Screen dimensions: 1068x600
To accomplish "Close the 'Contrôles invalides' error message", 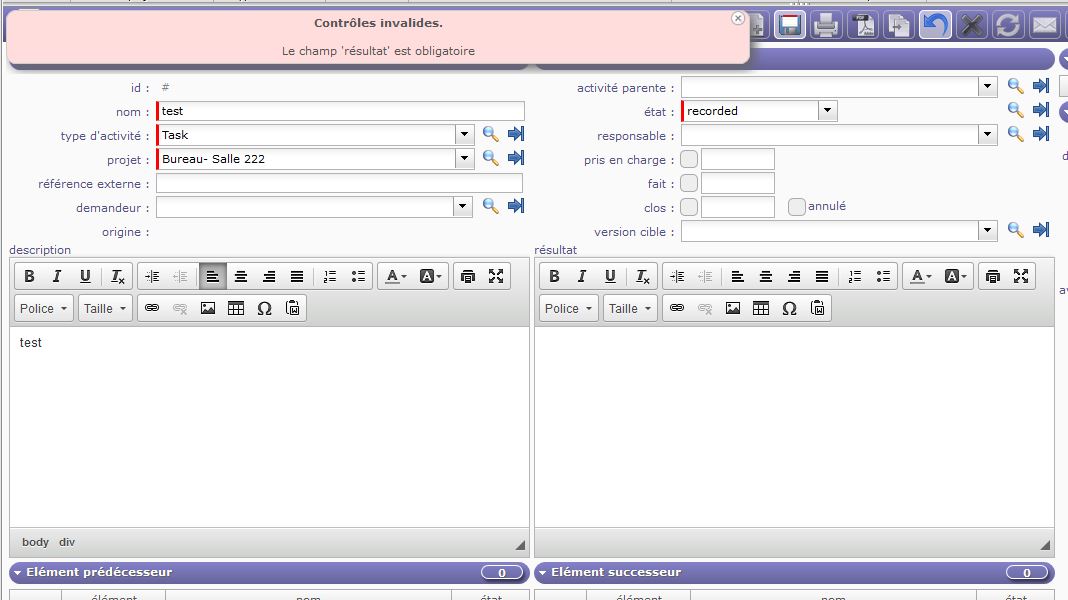I will click(x=738, y=18).
